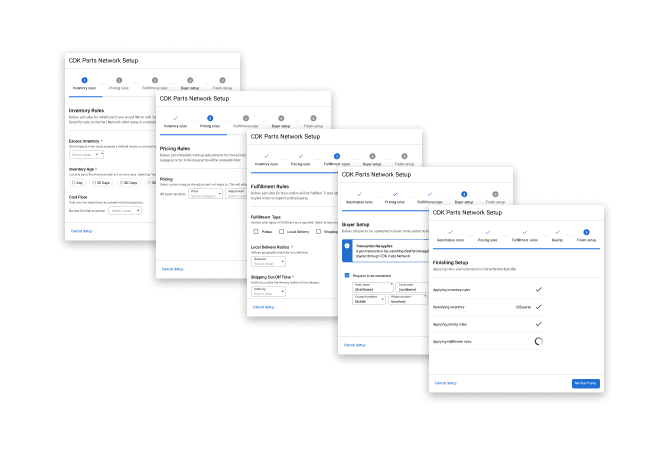Click Cancel Setup in the Pricing Rules dialog
670x450 pixels.
pos(173,269)
